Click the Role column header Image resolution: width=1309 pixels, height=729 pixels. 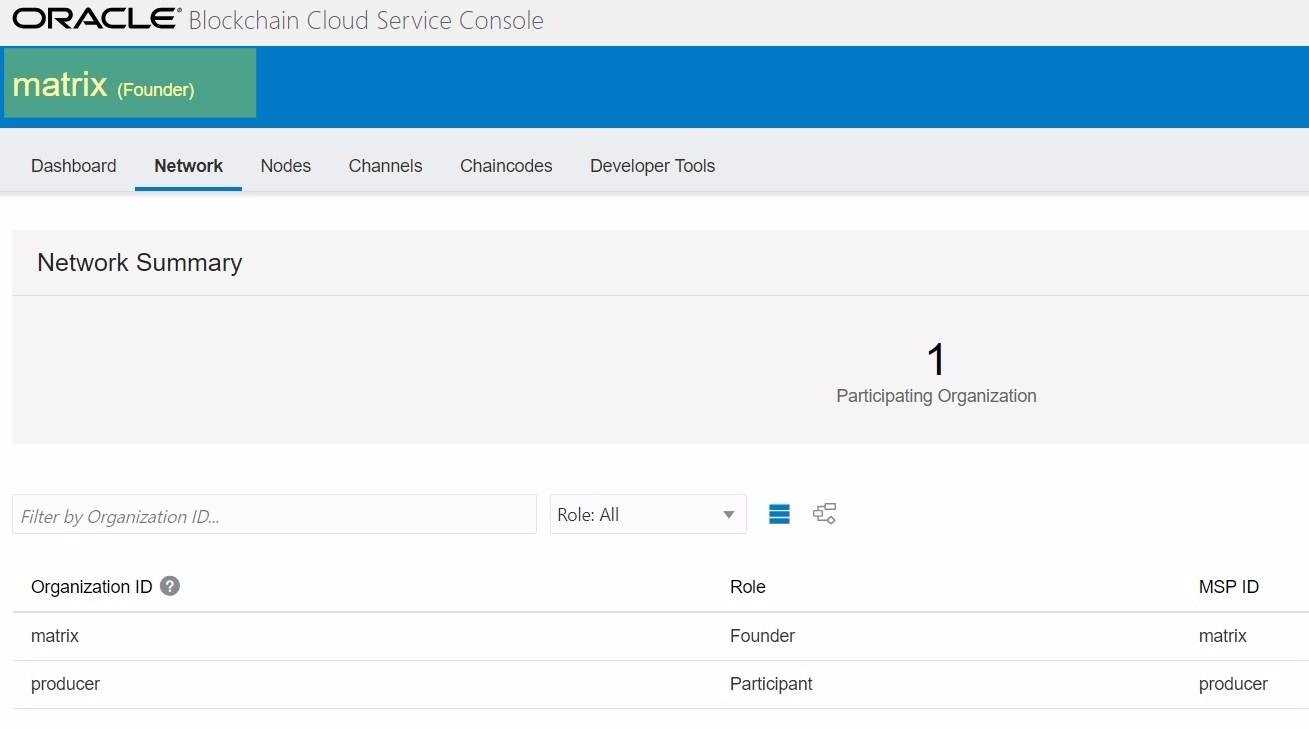pos(748,587)
